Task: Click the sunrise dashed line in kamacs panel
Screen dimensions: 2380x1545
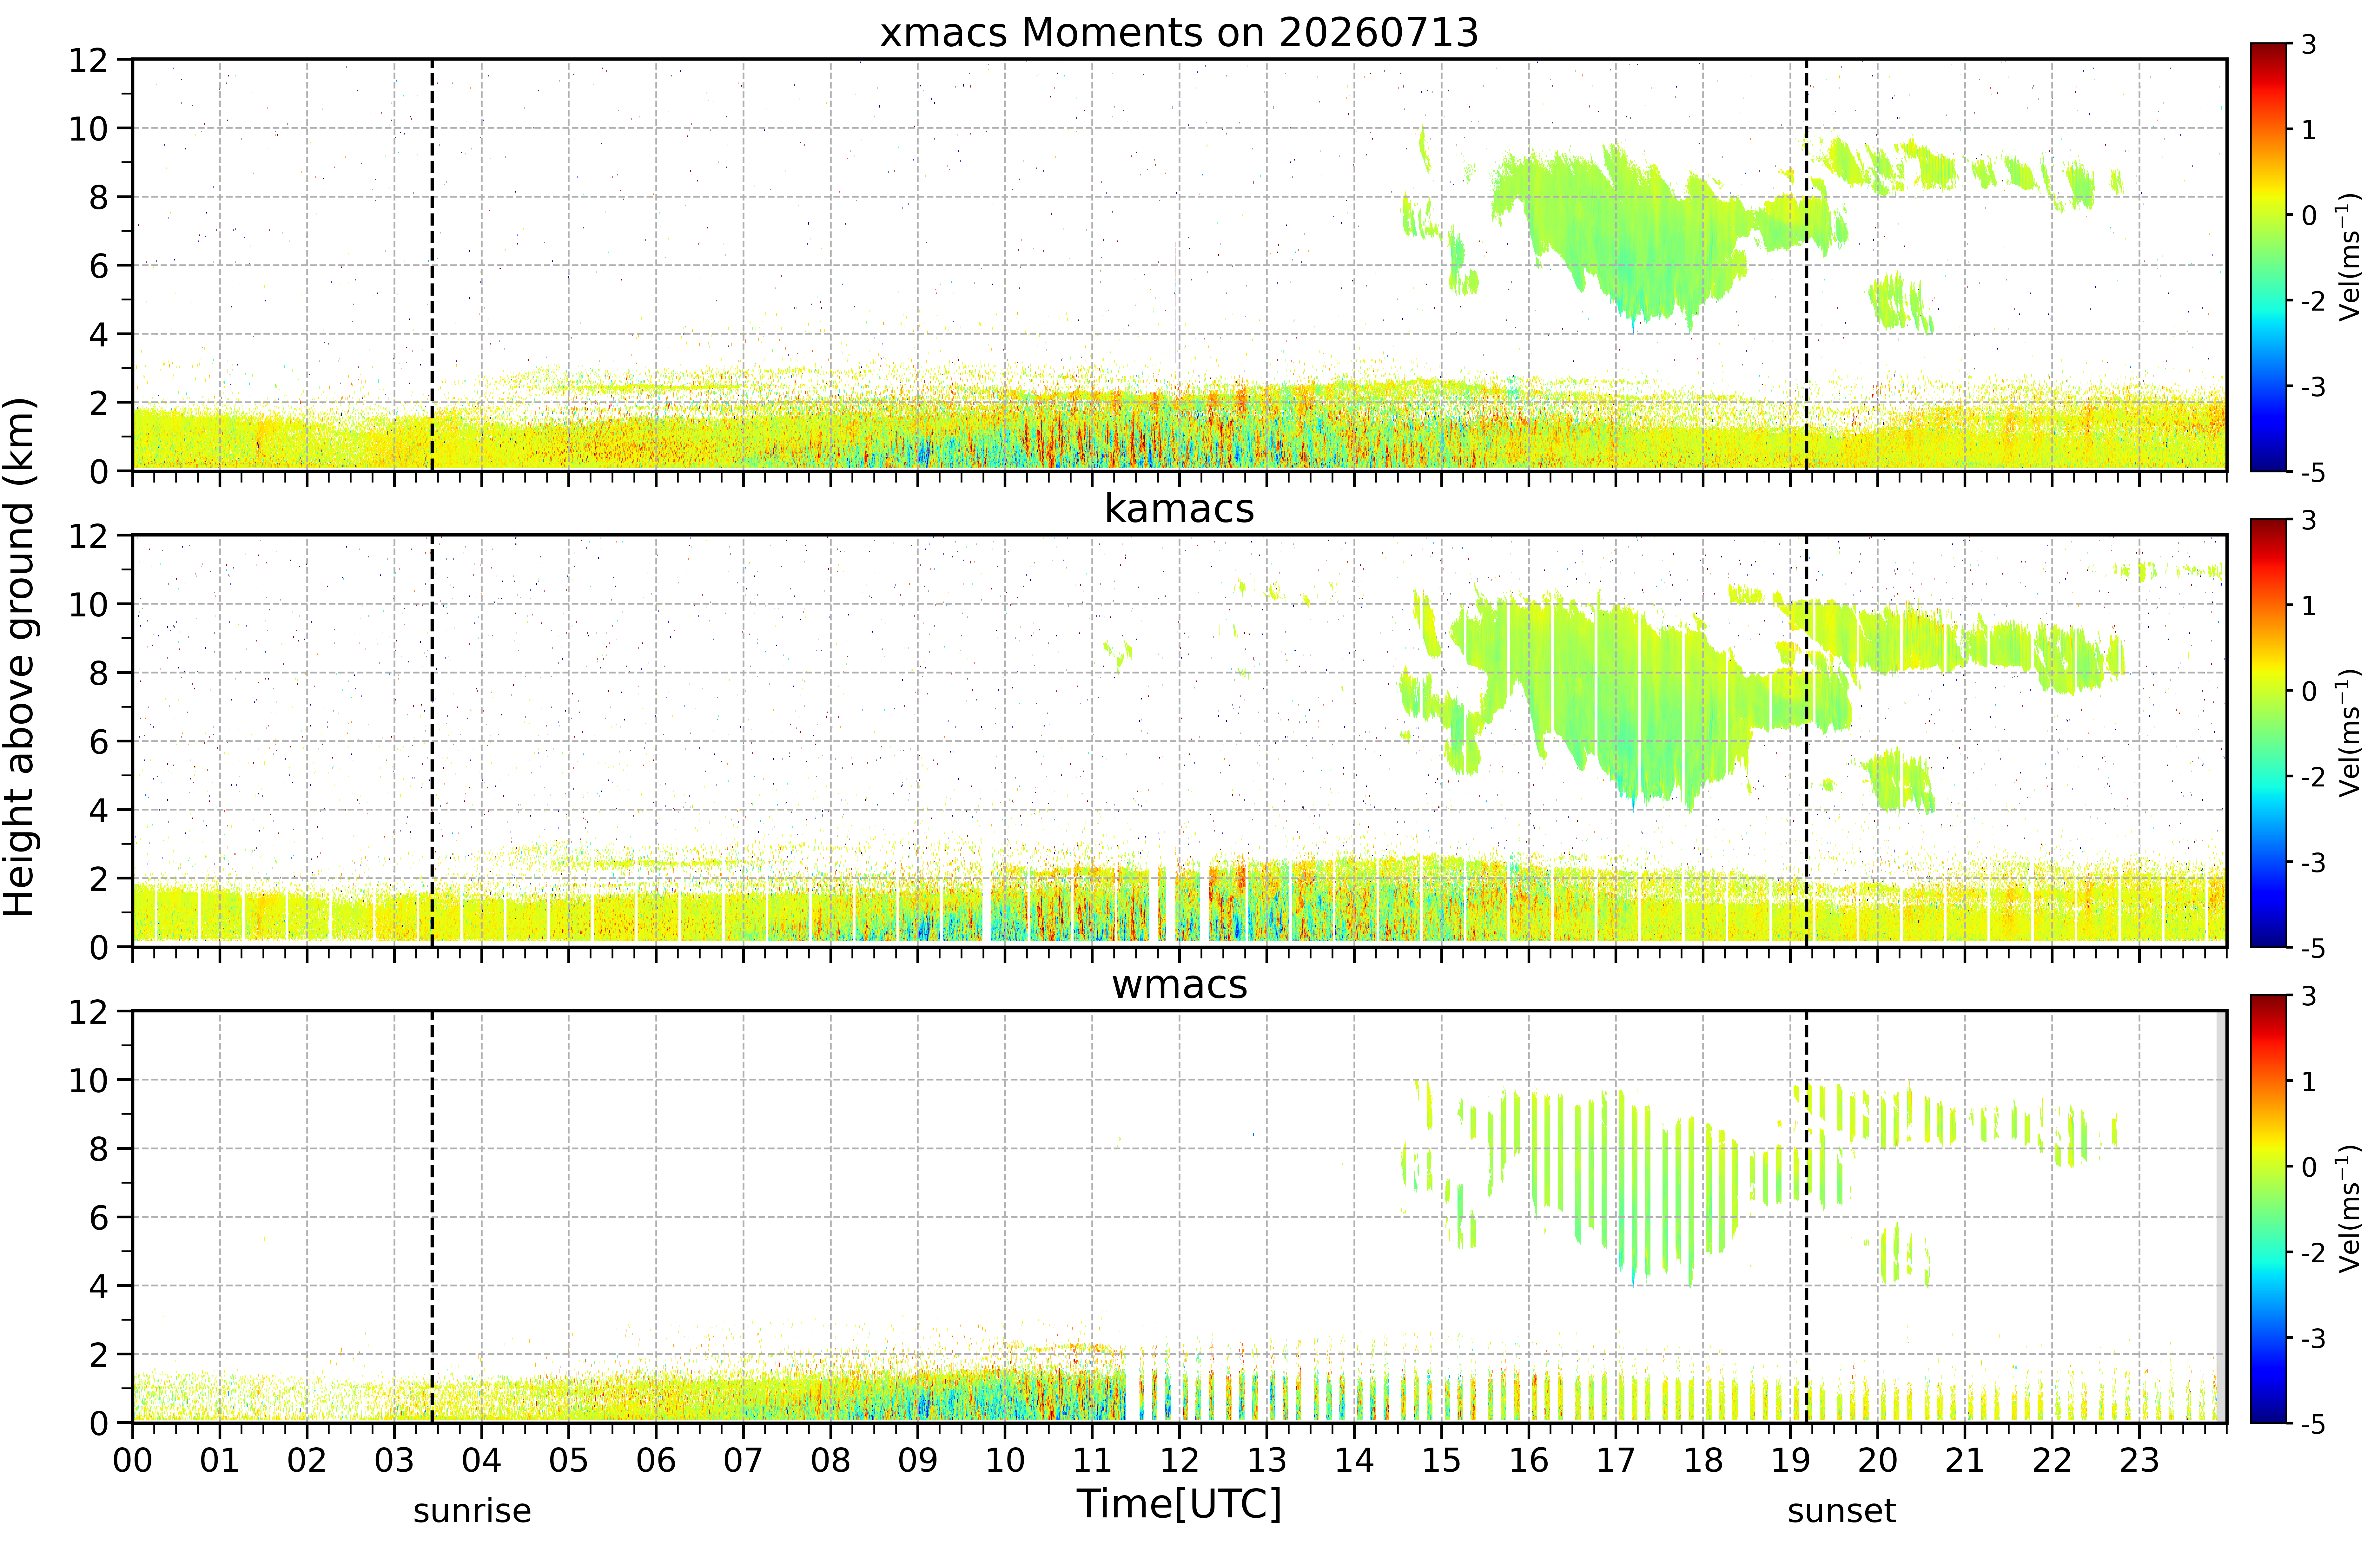Action: click(432, 741)
